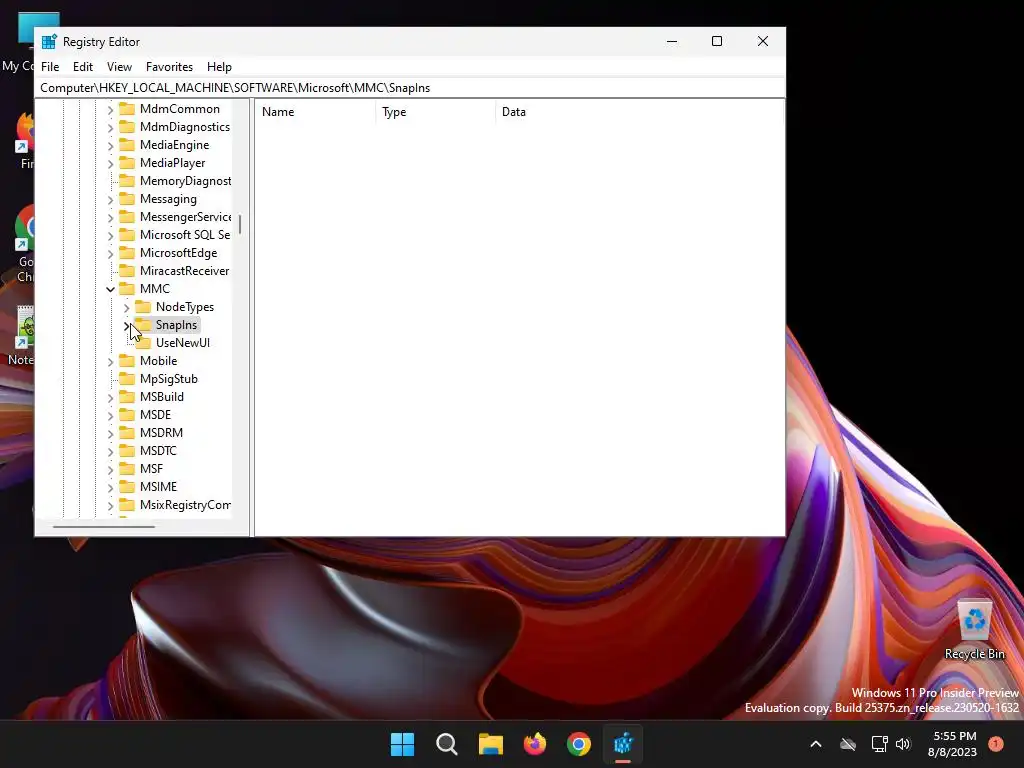Screen dimensions: 1024x768
Task: Open taskbar Search
Action: [447, 744]
